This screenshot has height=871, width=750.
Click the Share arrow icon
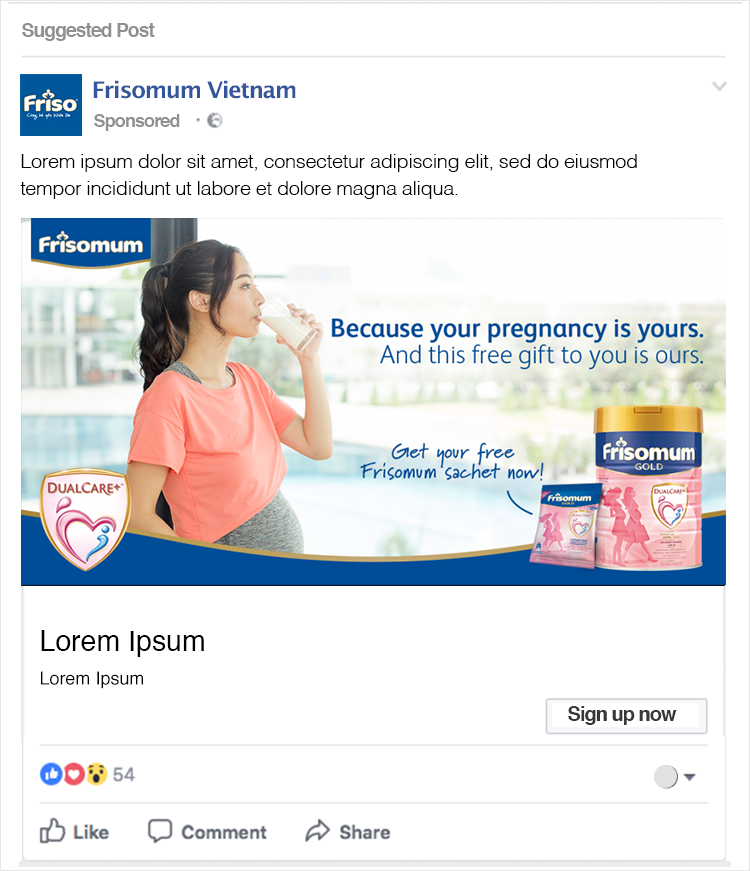click(318, 831)
